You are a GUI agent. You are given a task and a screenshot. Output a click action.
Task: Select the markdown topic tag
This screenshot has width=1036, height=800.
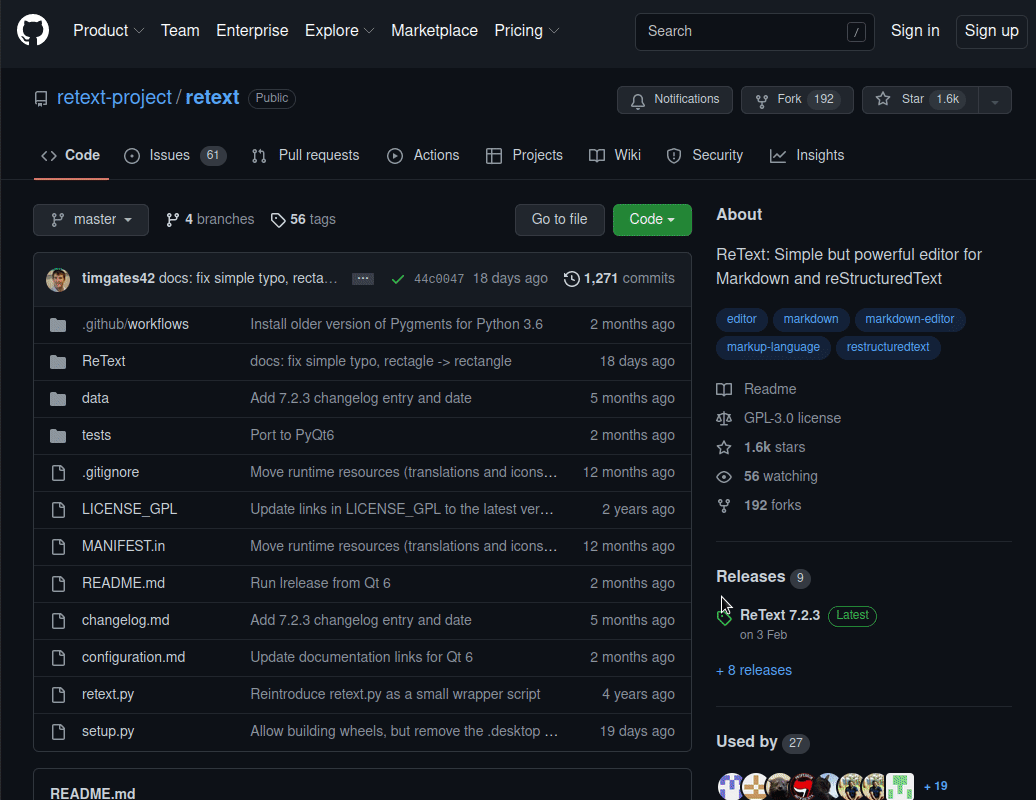(x=811, y=319)
